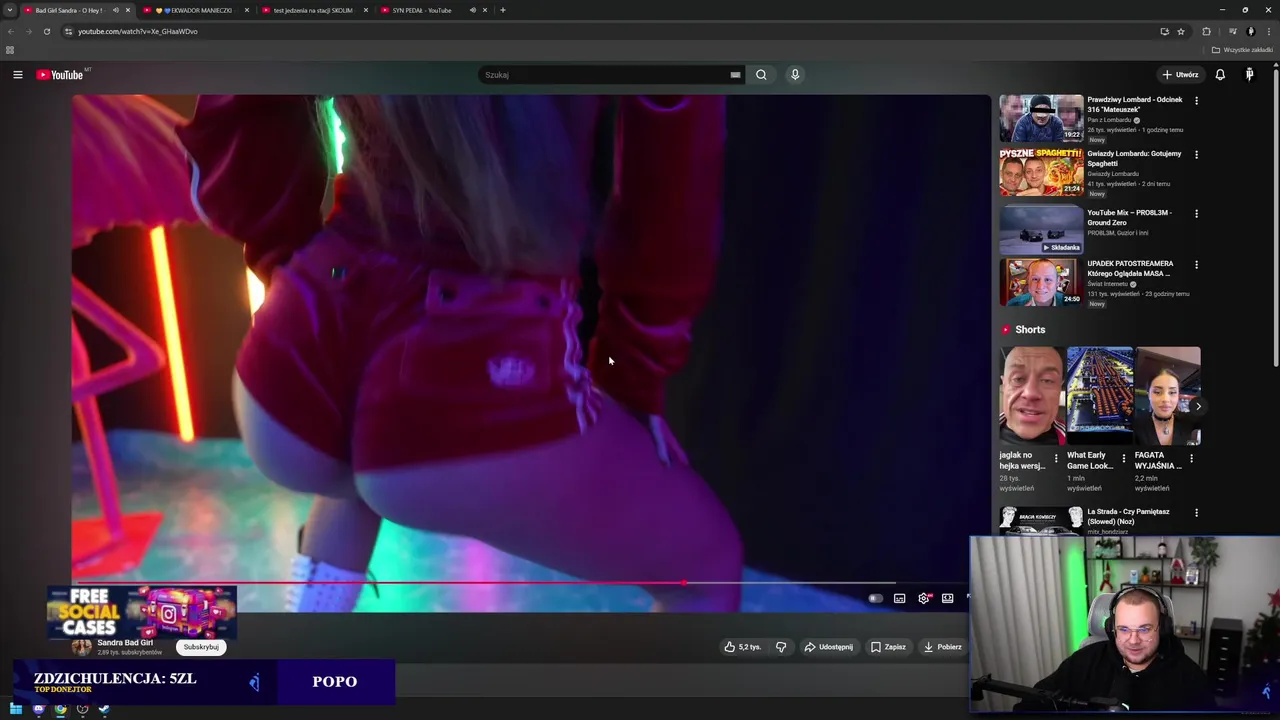Screen dimensions: 1280x720
Task: Open Chrome media control icon
Action: pos(1232,31)
